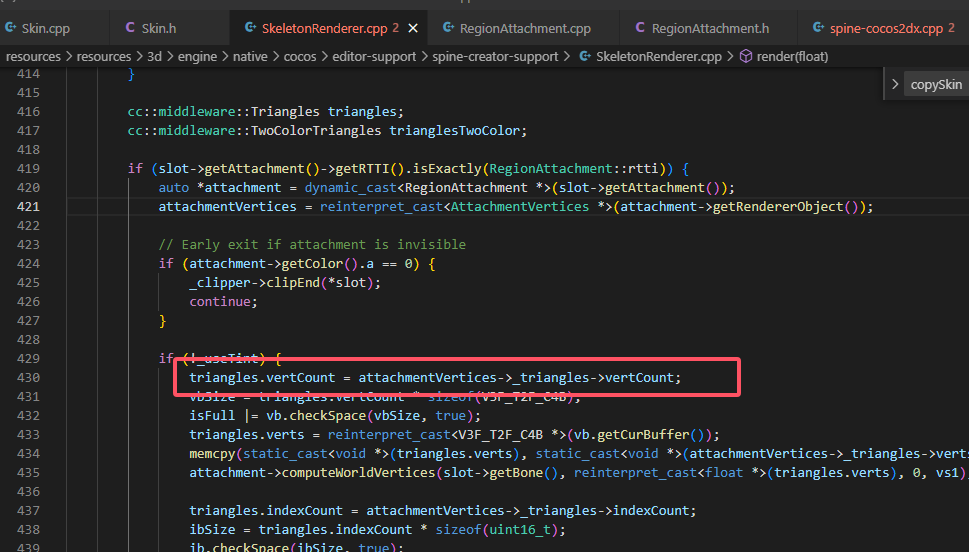Screen dimensions: 969x552
Task: Click line number 419 in gutter
Action: [x=28, y=169]
